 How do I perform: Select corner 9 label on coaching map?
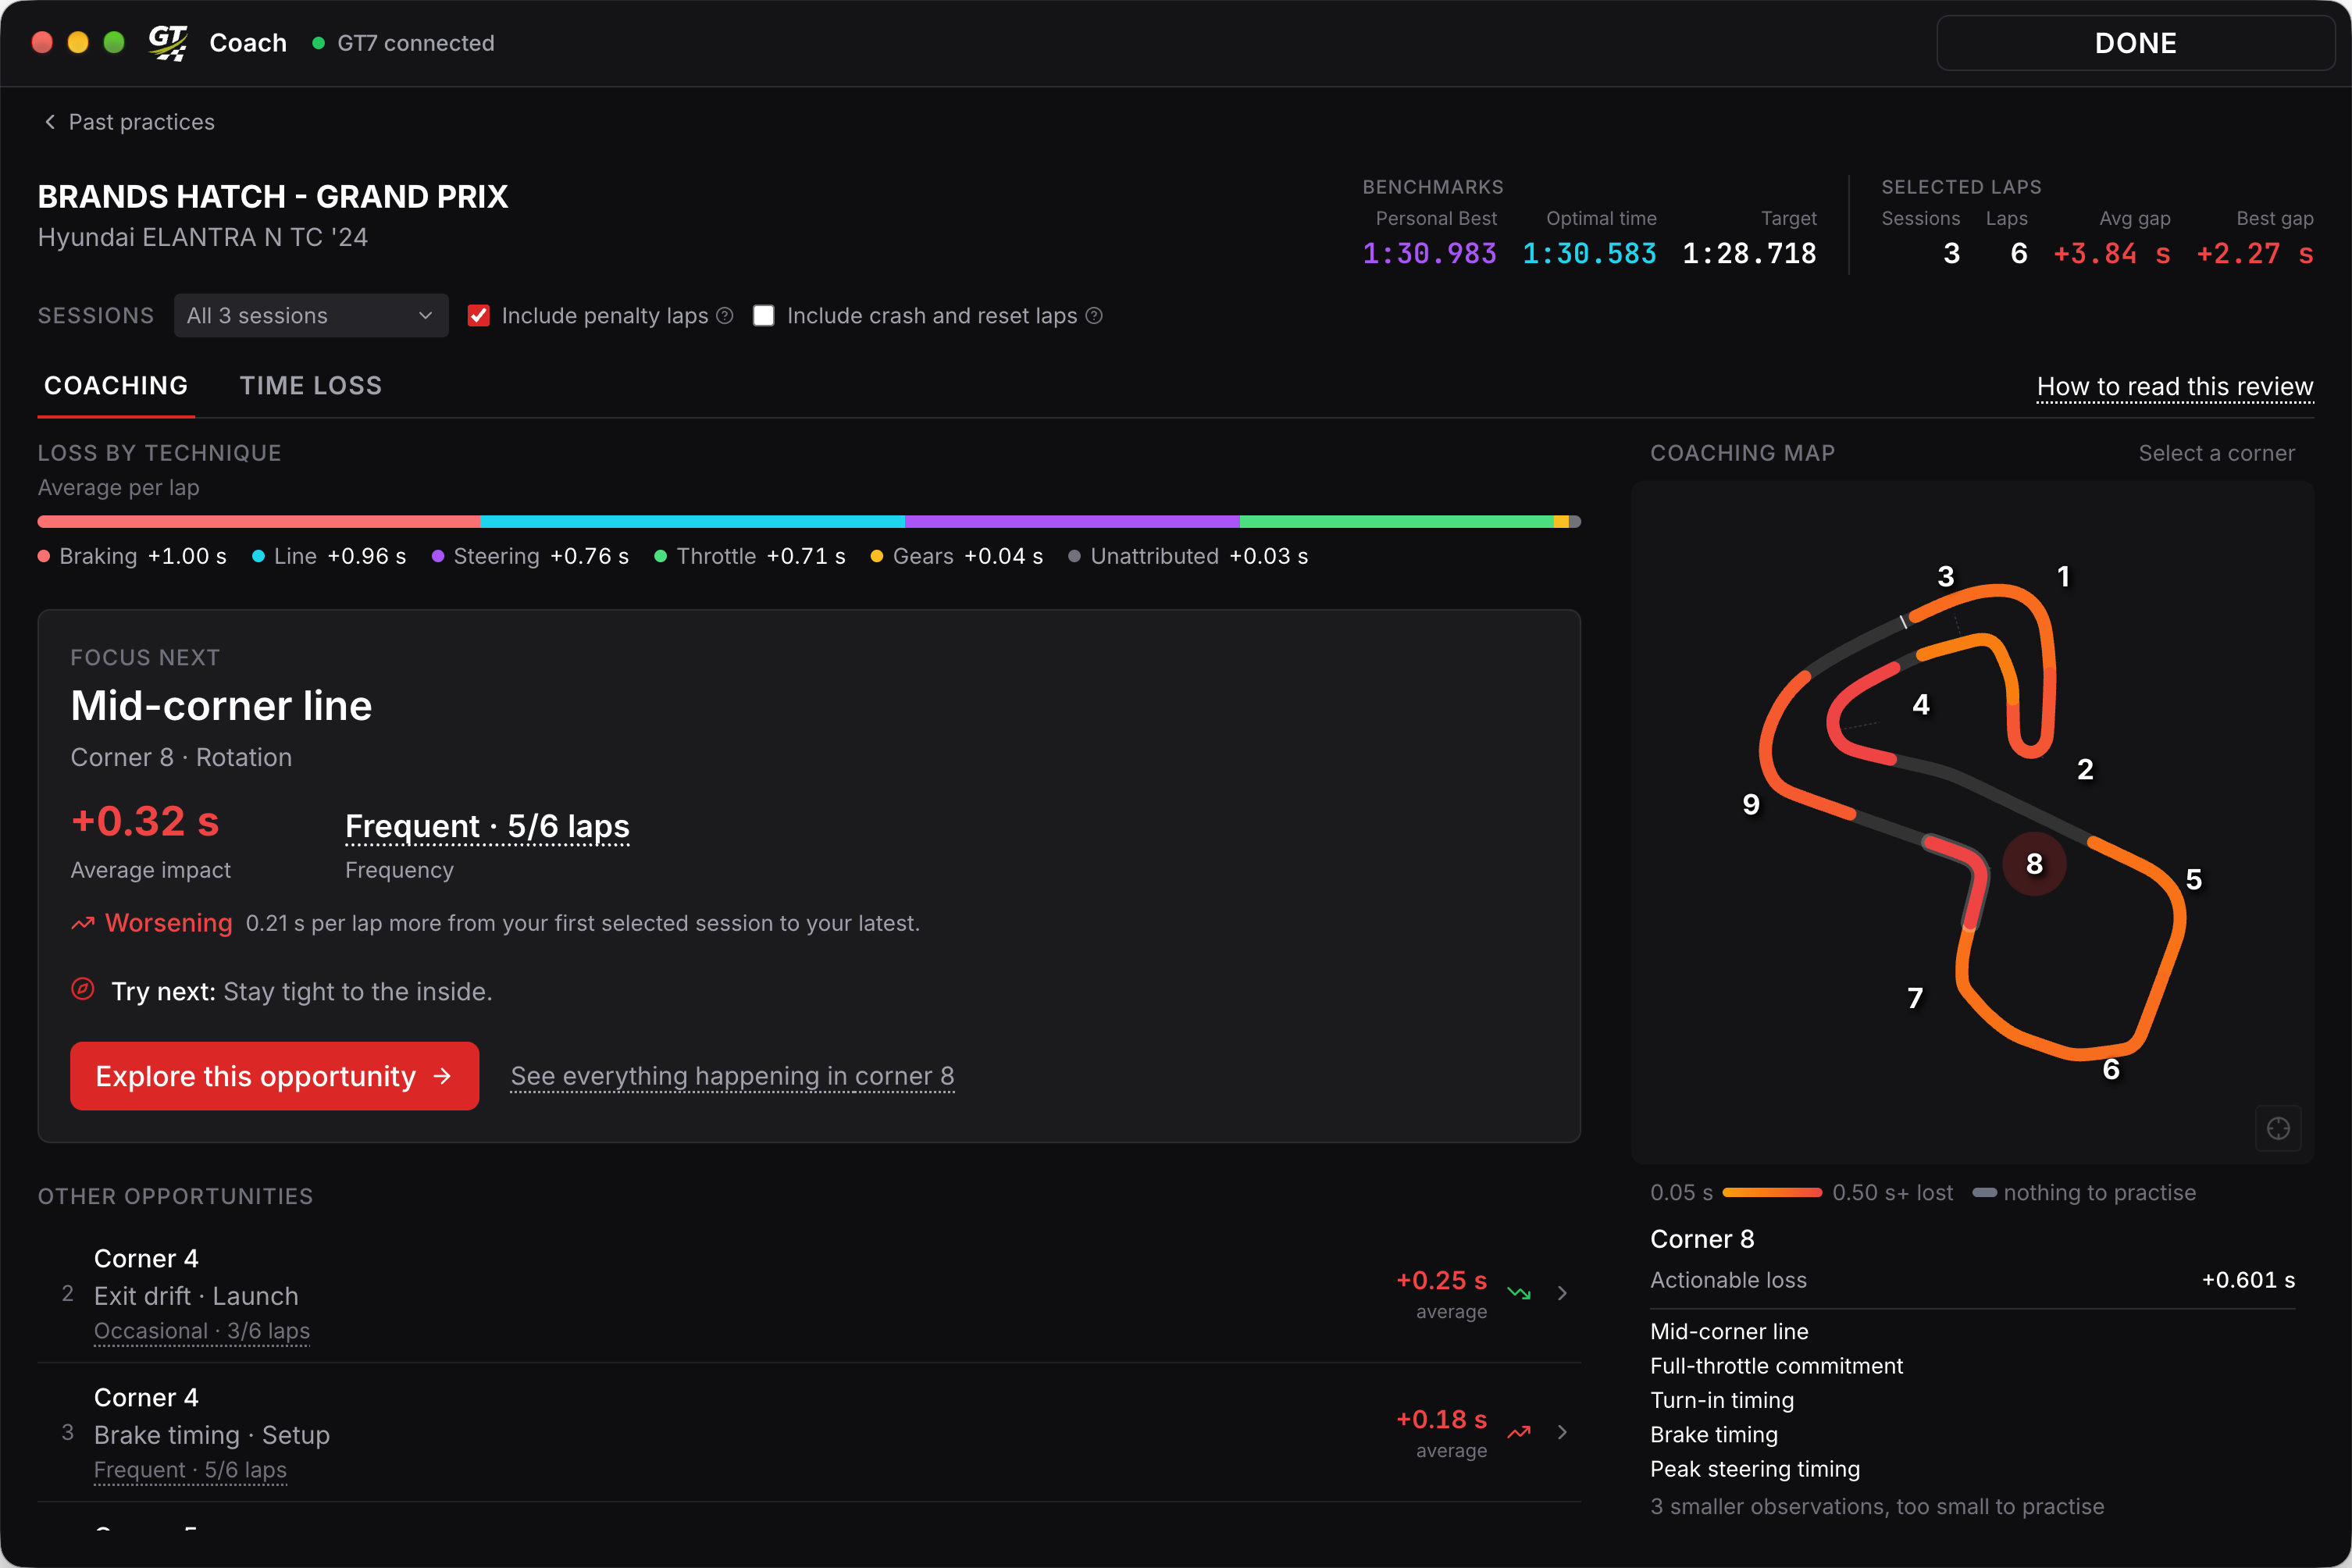click(x=1751, y=805)
